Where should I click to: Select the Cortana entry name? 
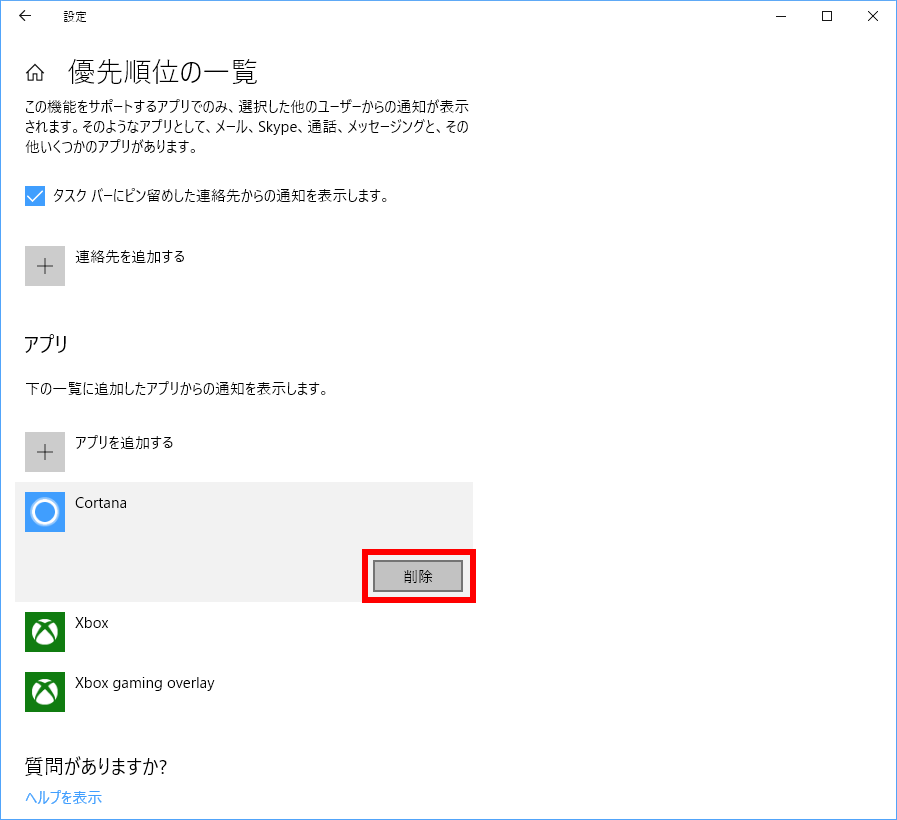pyautogui.click(x=101, y=503)
